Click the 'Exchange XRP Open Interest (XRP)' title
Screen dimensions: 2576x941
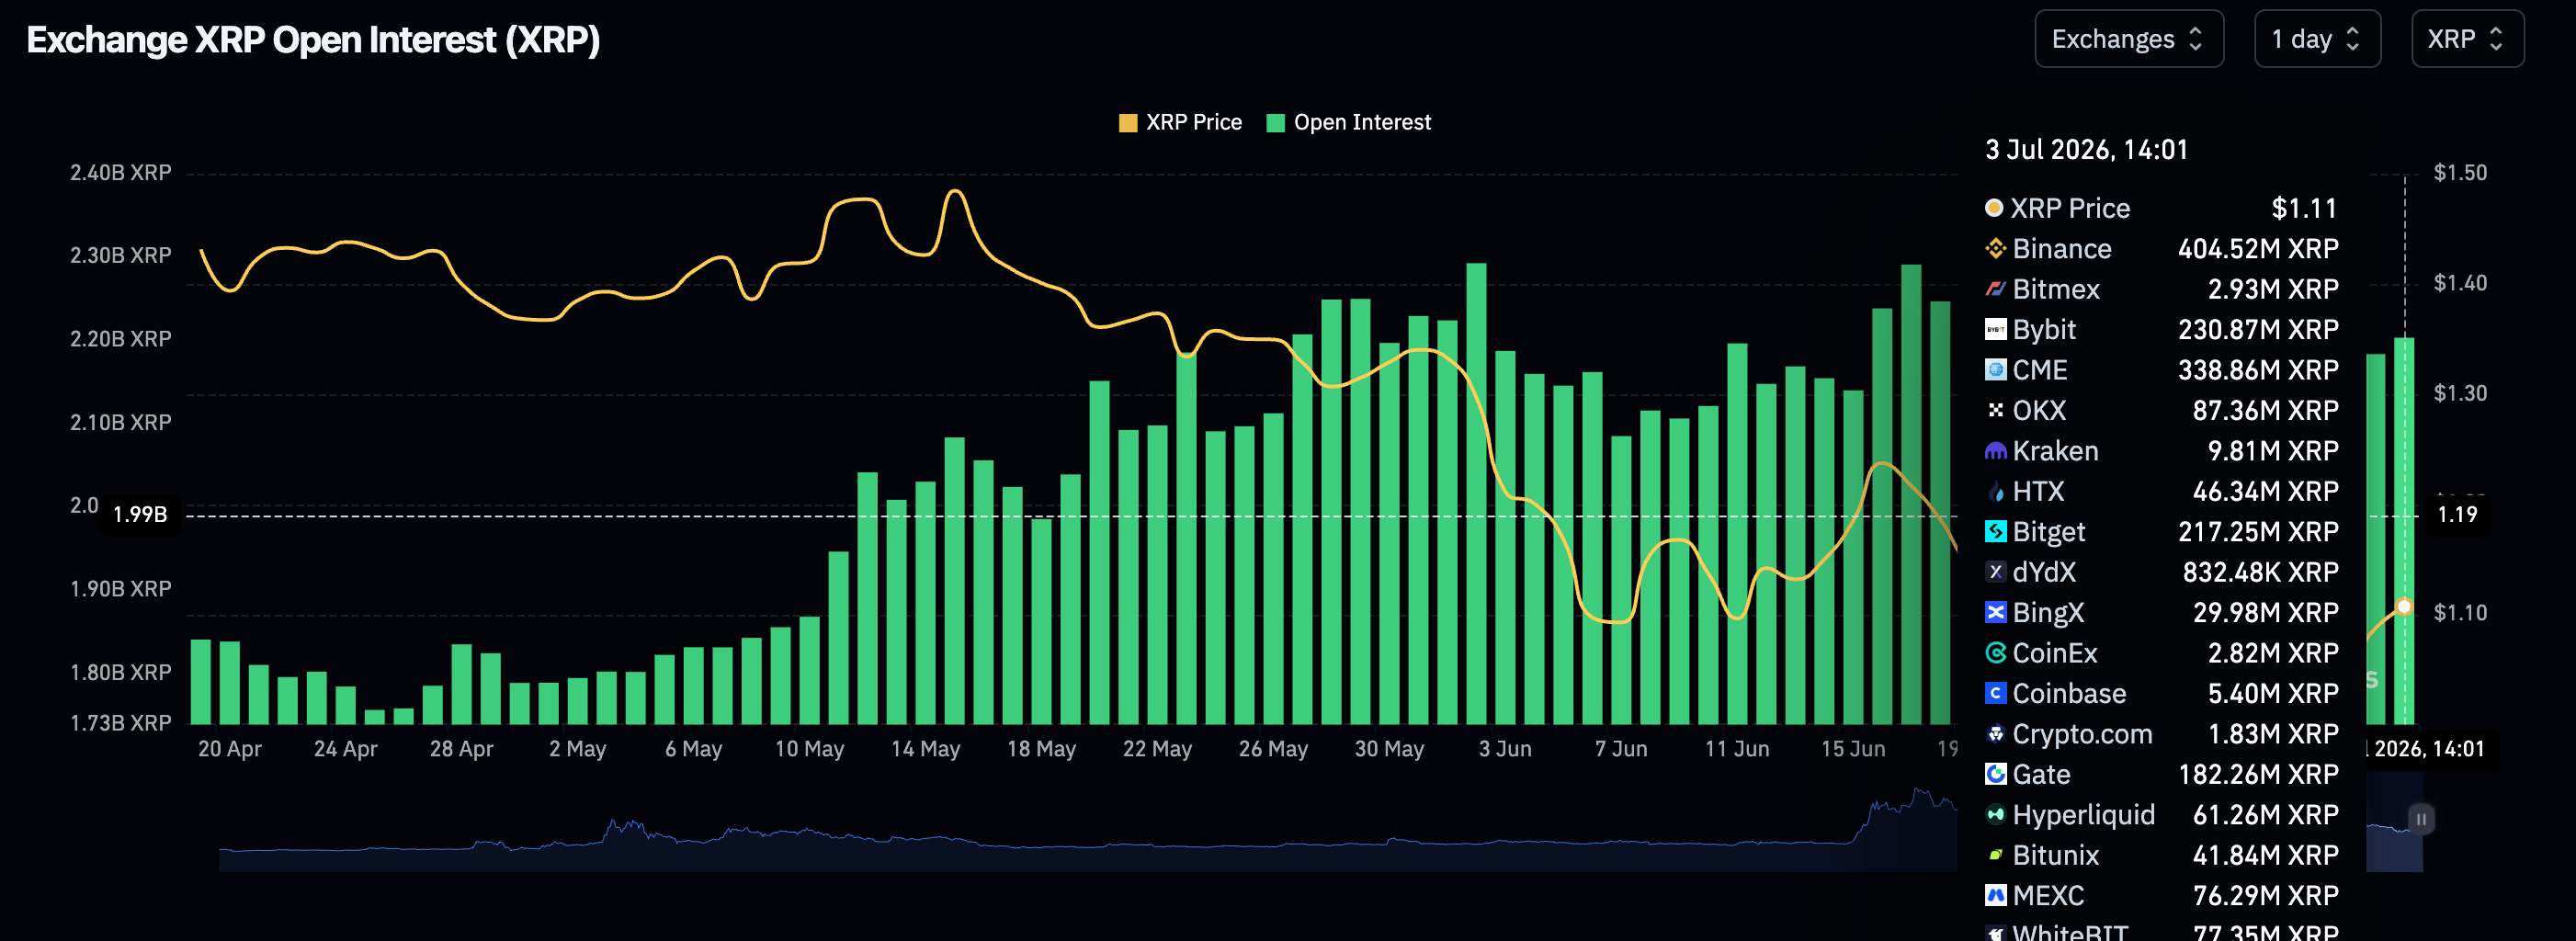313,40
